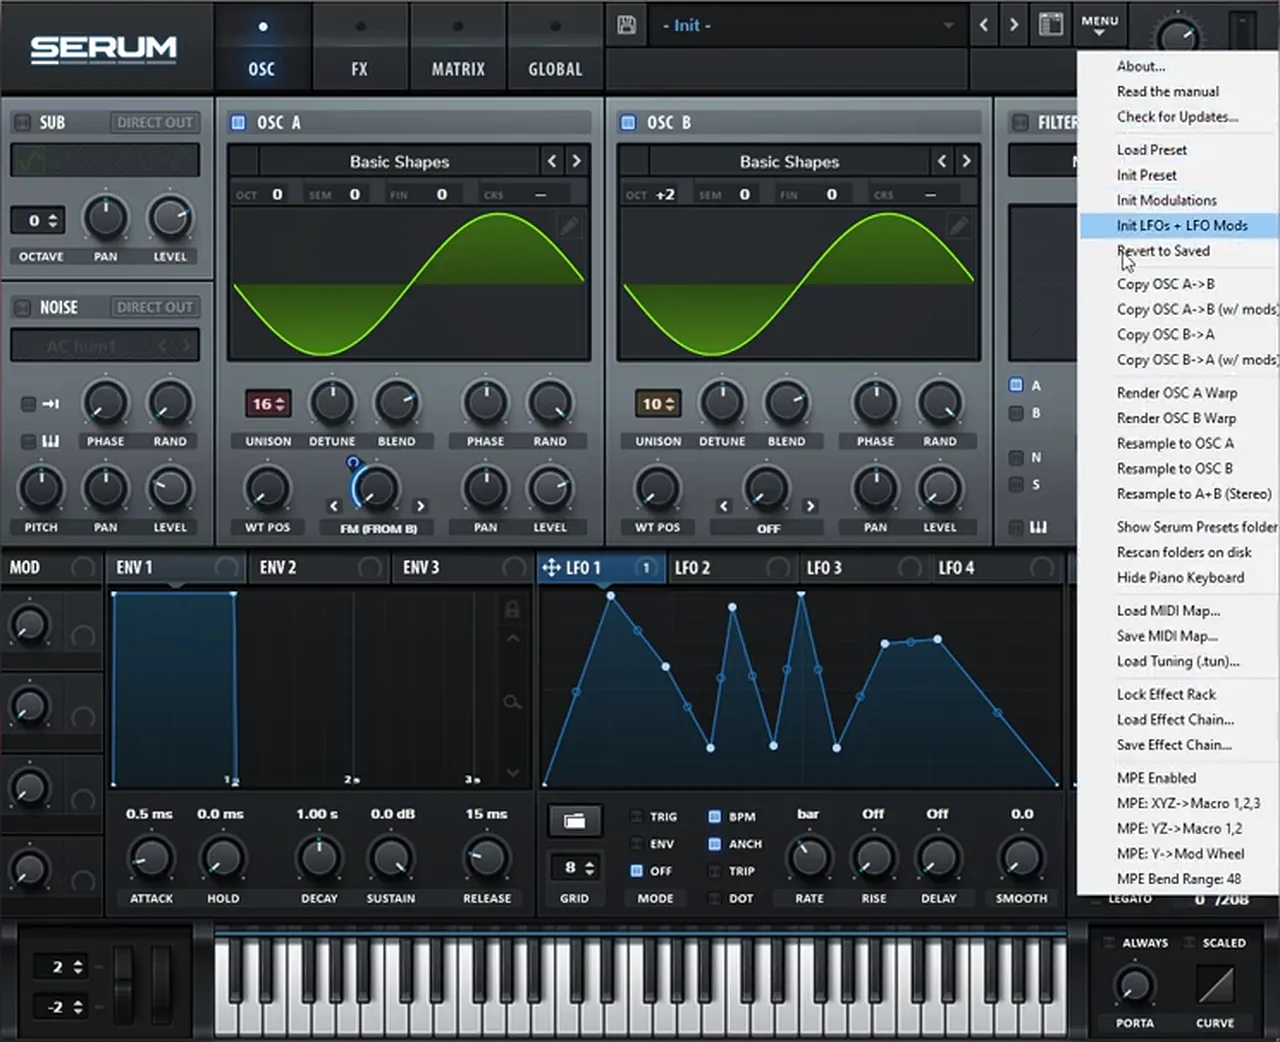Viewport: 1280px width, 1042px height.
Task: Toggle LFO ANCH checkbox
Action: [x=714, y=844]
